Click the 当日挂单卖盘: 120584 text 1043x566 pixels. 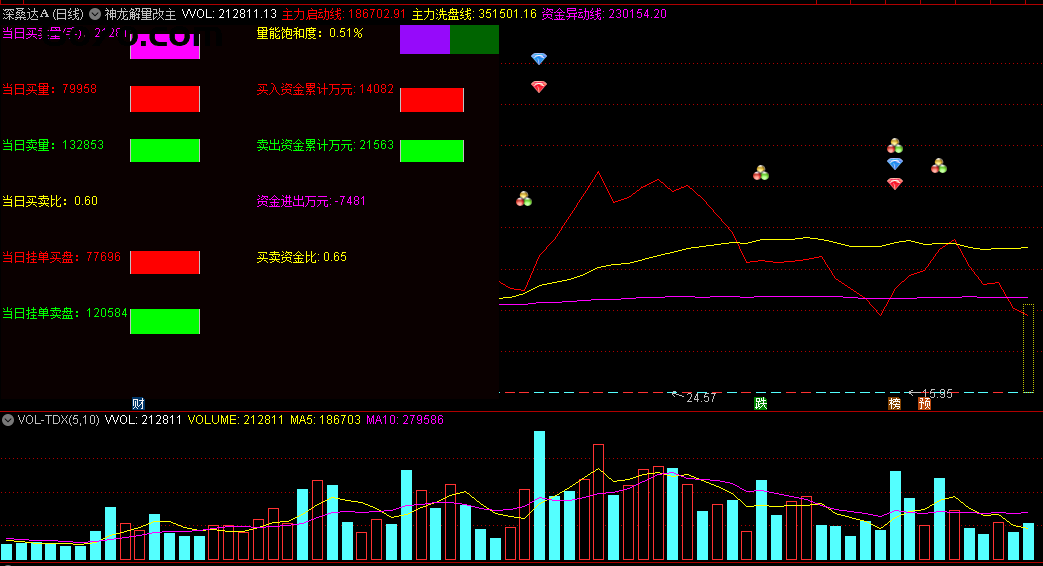pyautogui.click(x=65, y=313)
